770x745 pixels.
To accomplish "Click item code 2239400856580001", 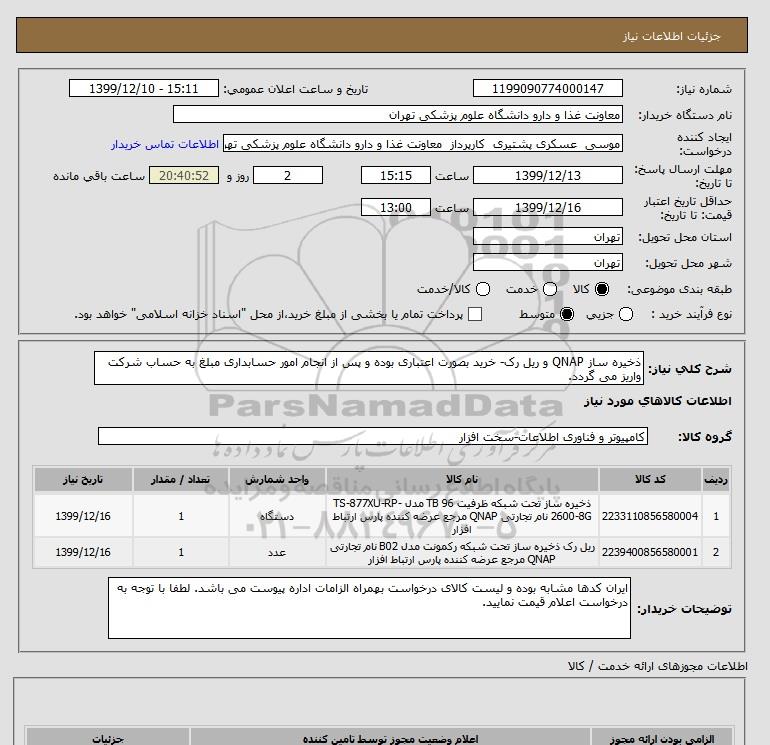I will [x=650, y=552].
